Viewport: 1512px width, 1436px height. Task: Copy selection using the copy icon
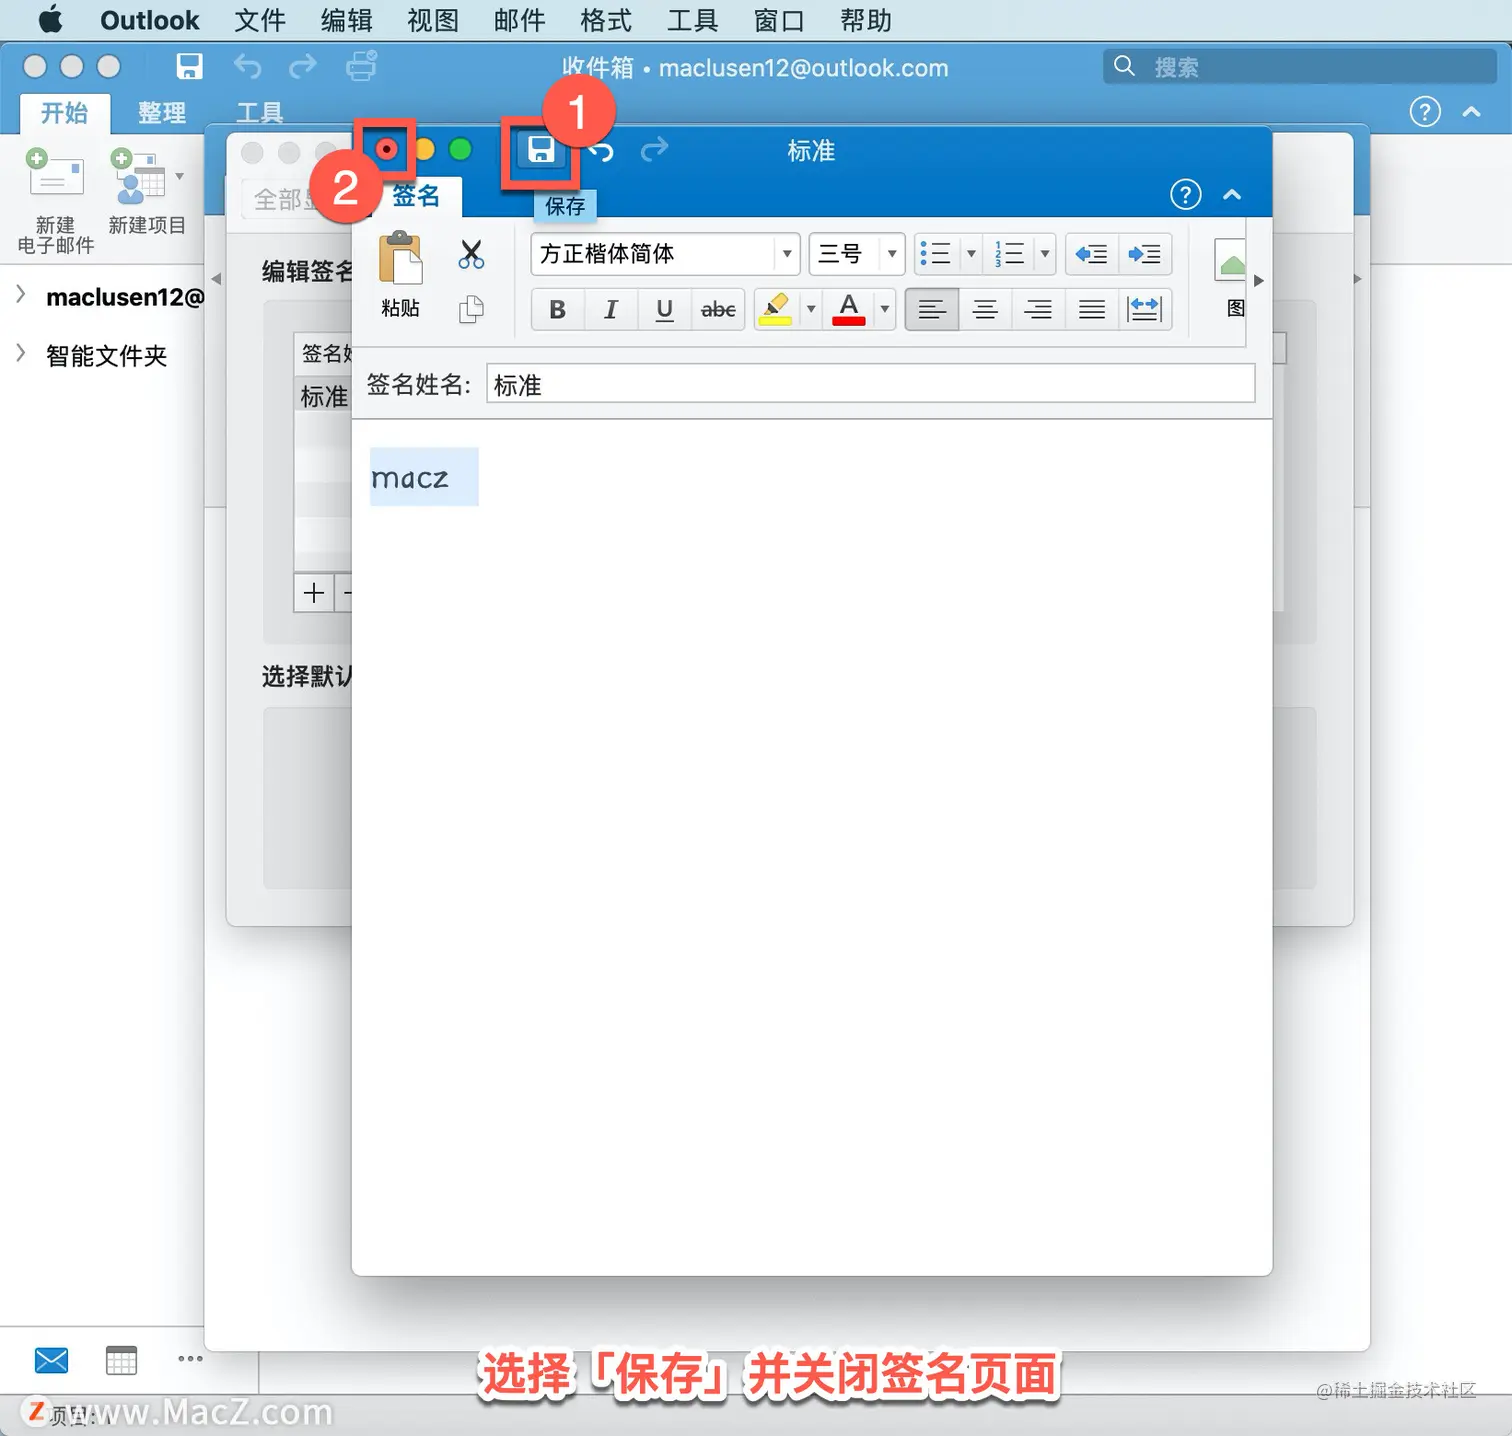pyautogui.click(x=471, y=309)
